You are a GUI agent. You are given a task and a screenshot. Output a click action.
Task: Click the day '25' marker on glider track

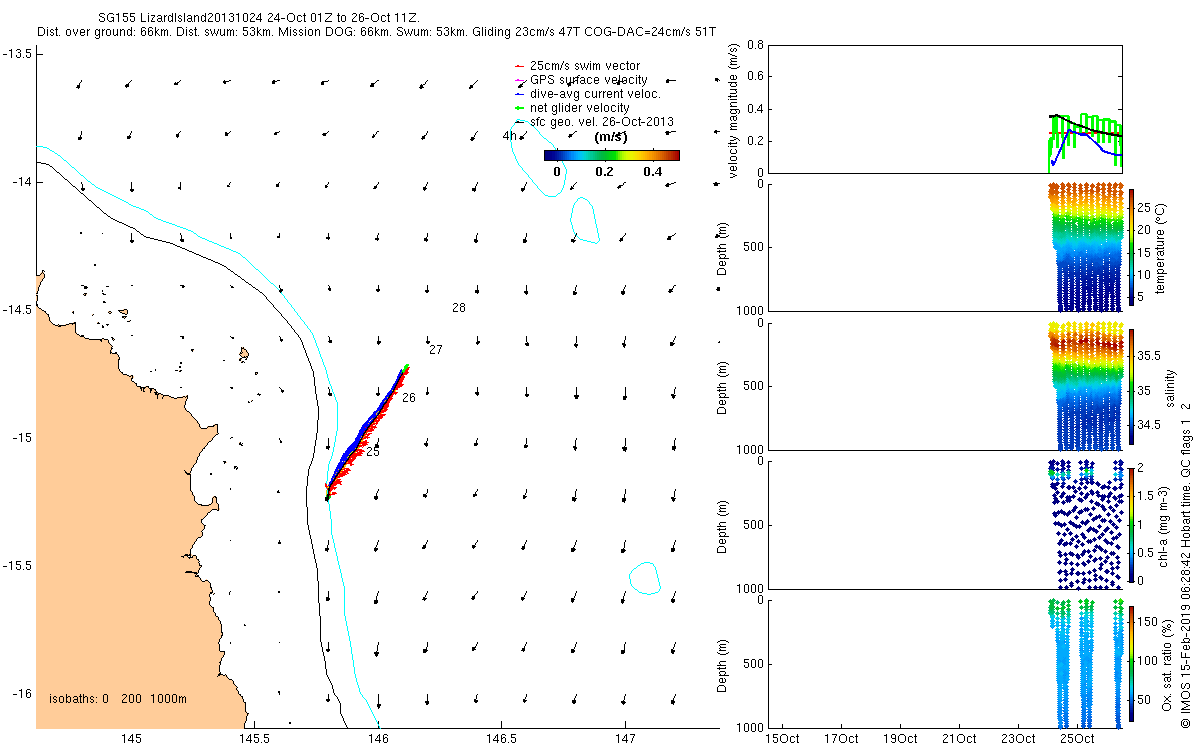(x=373, y=452)
